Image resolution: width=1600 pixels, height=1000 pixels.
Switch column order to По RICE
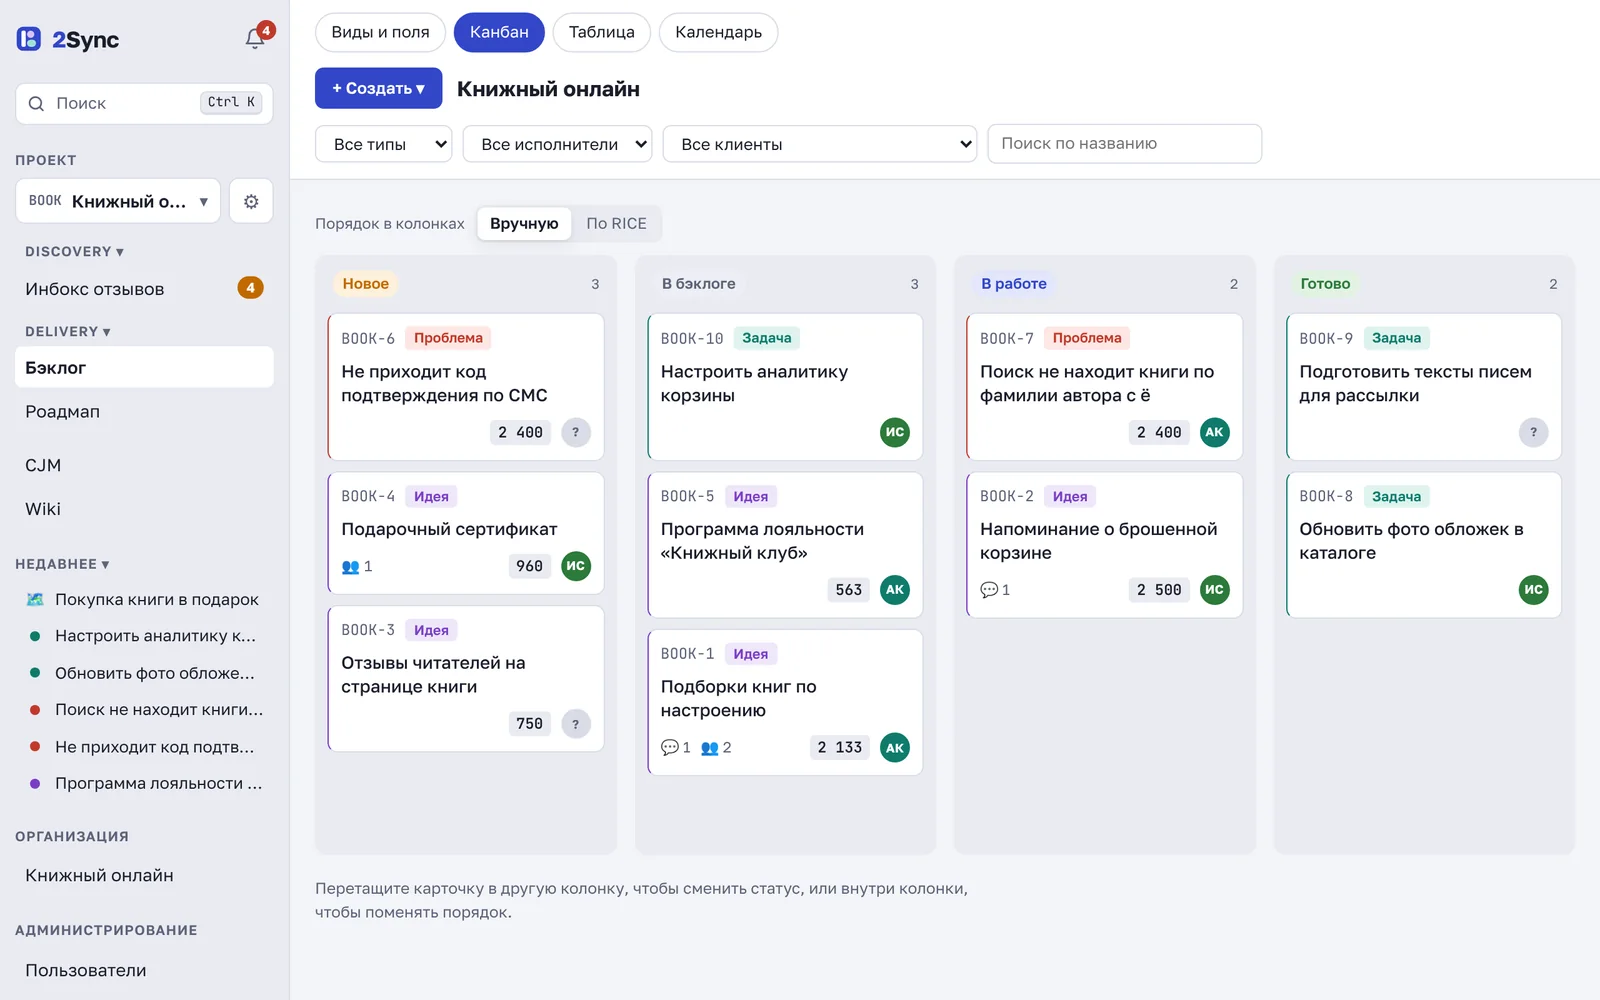[x=616, y=223]
